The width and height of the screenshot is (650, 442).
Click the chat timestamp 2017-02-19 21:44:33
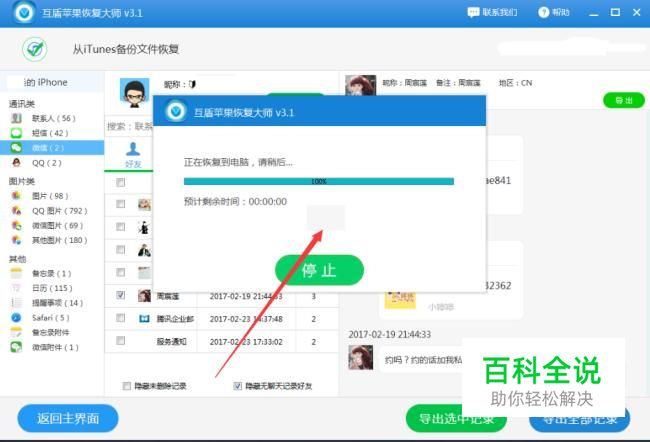point(389,334)
